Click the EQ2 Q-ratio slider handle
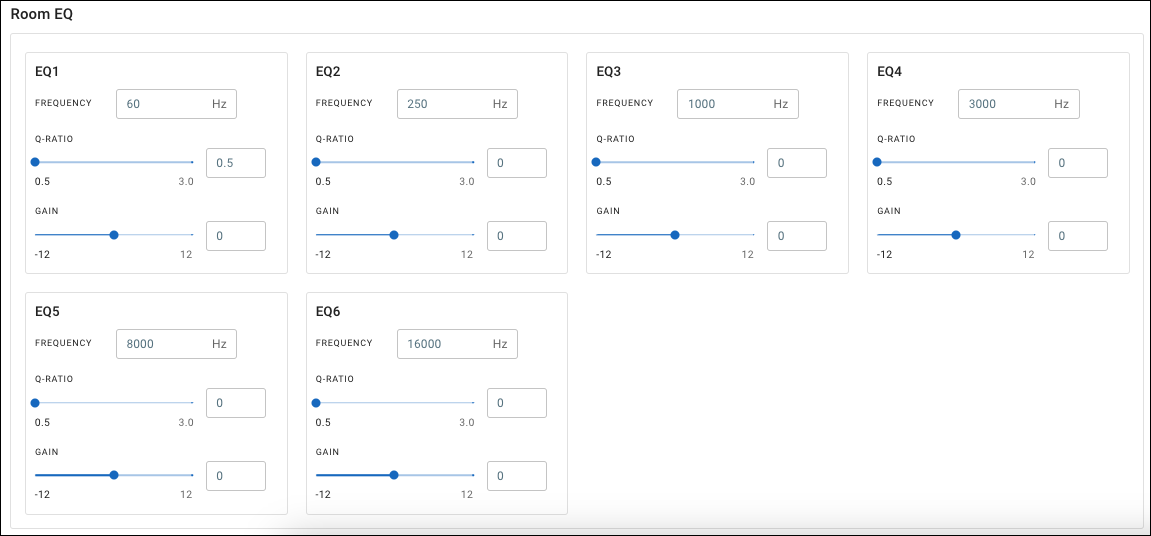The height and width of the screenshot is (536, 1151). point(316,162)
